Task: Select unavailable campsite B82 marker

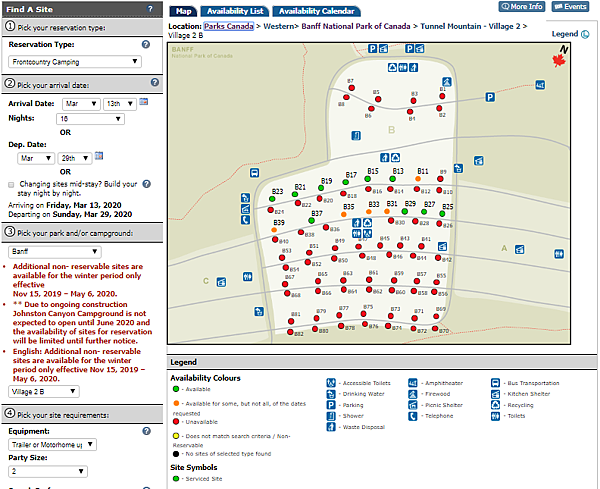Action: tap(290, 332)
